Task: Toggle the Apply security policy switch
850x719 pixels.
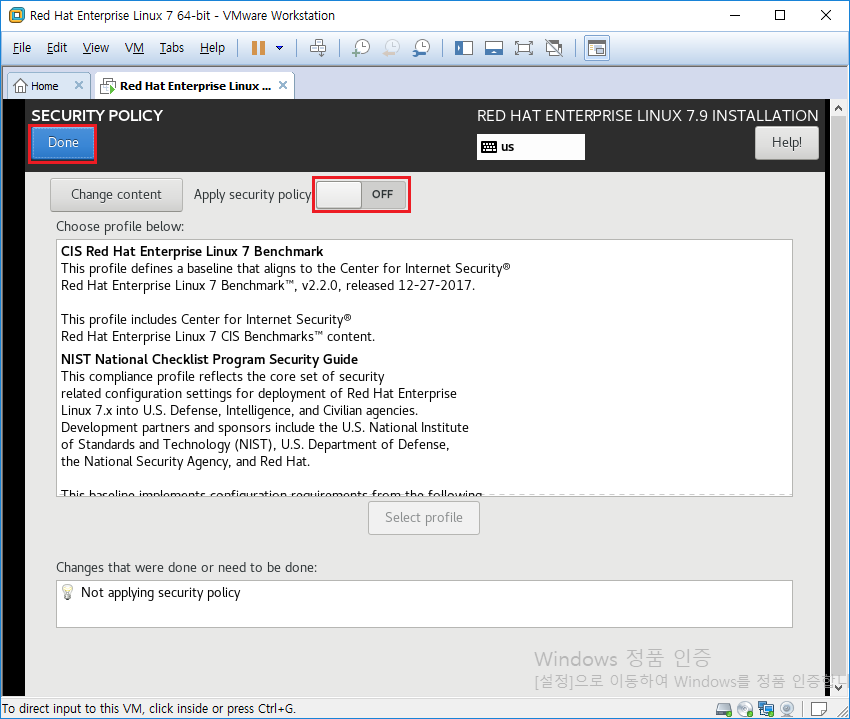Action: pyautogui.click(x=361, y=195)
